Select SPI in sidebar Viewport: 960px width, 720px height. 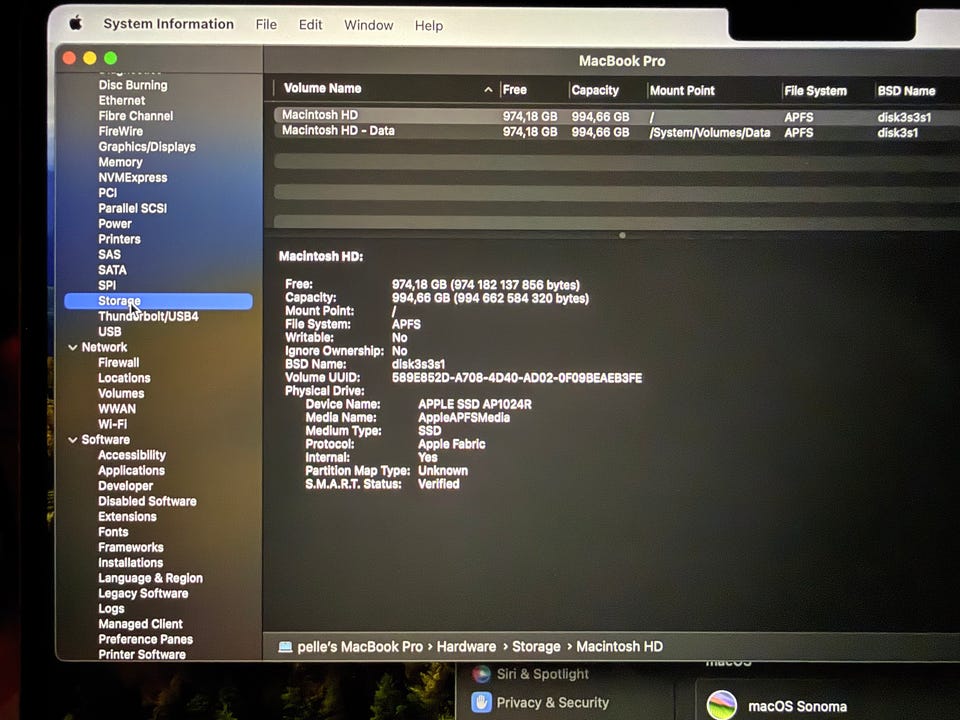click(x=107, y=285)
